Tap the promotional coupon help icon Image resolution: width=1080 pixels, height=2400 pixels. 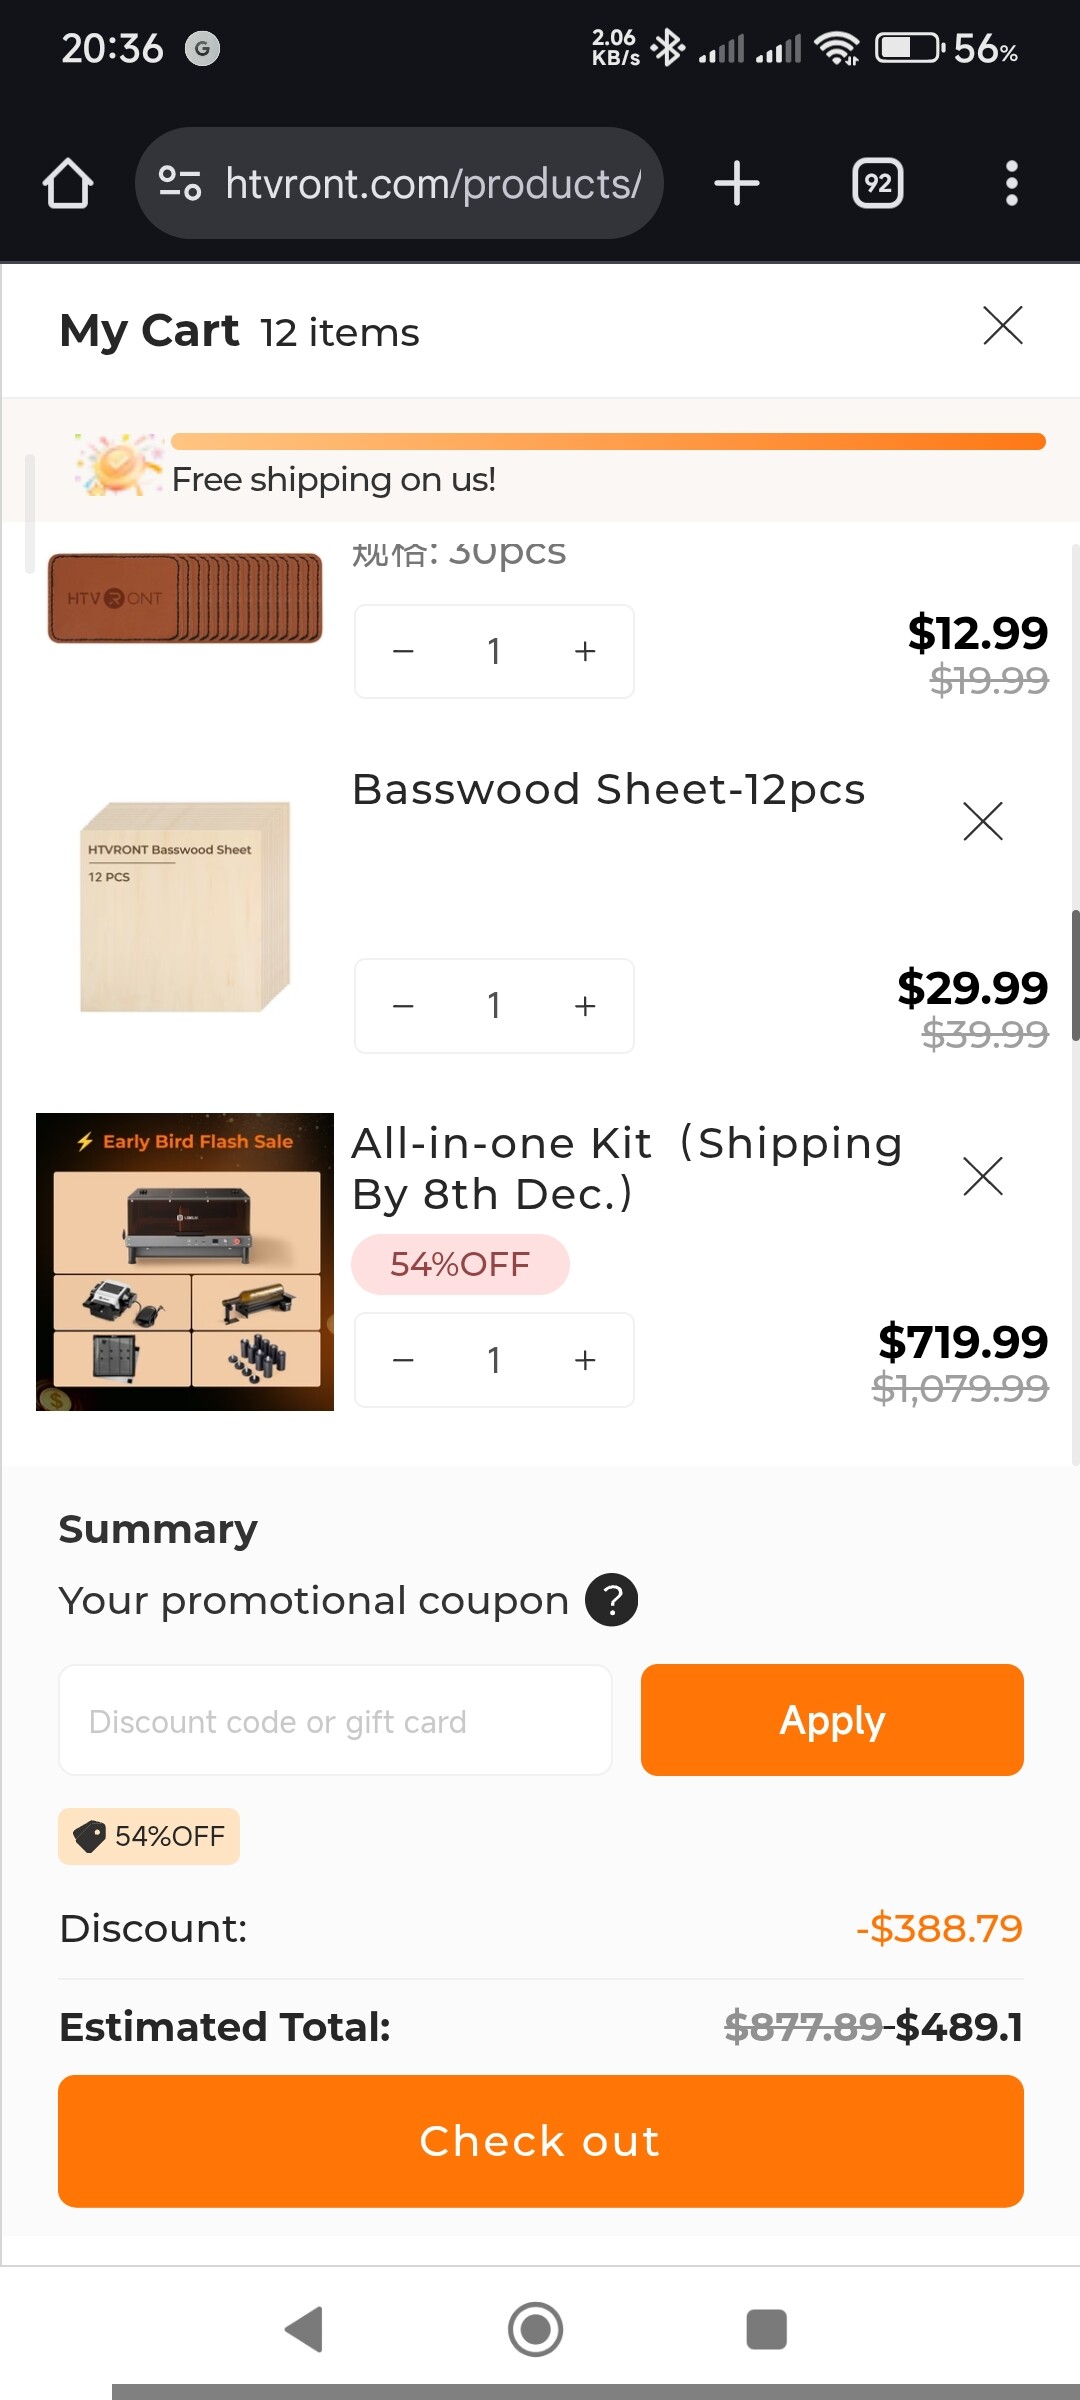pyautogui.click(x=611, y=1600)
